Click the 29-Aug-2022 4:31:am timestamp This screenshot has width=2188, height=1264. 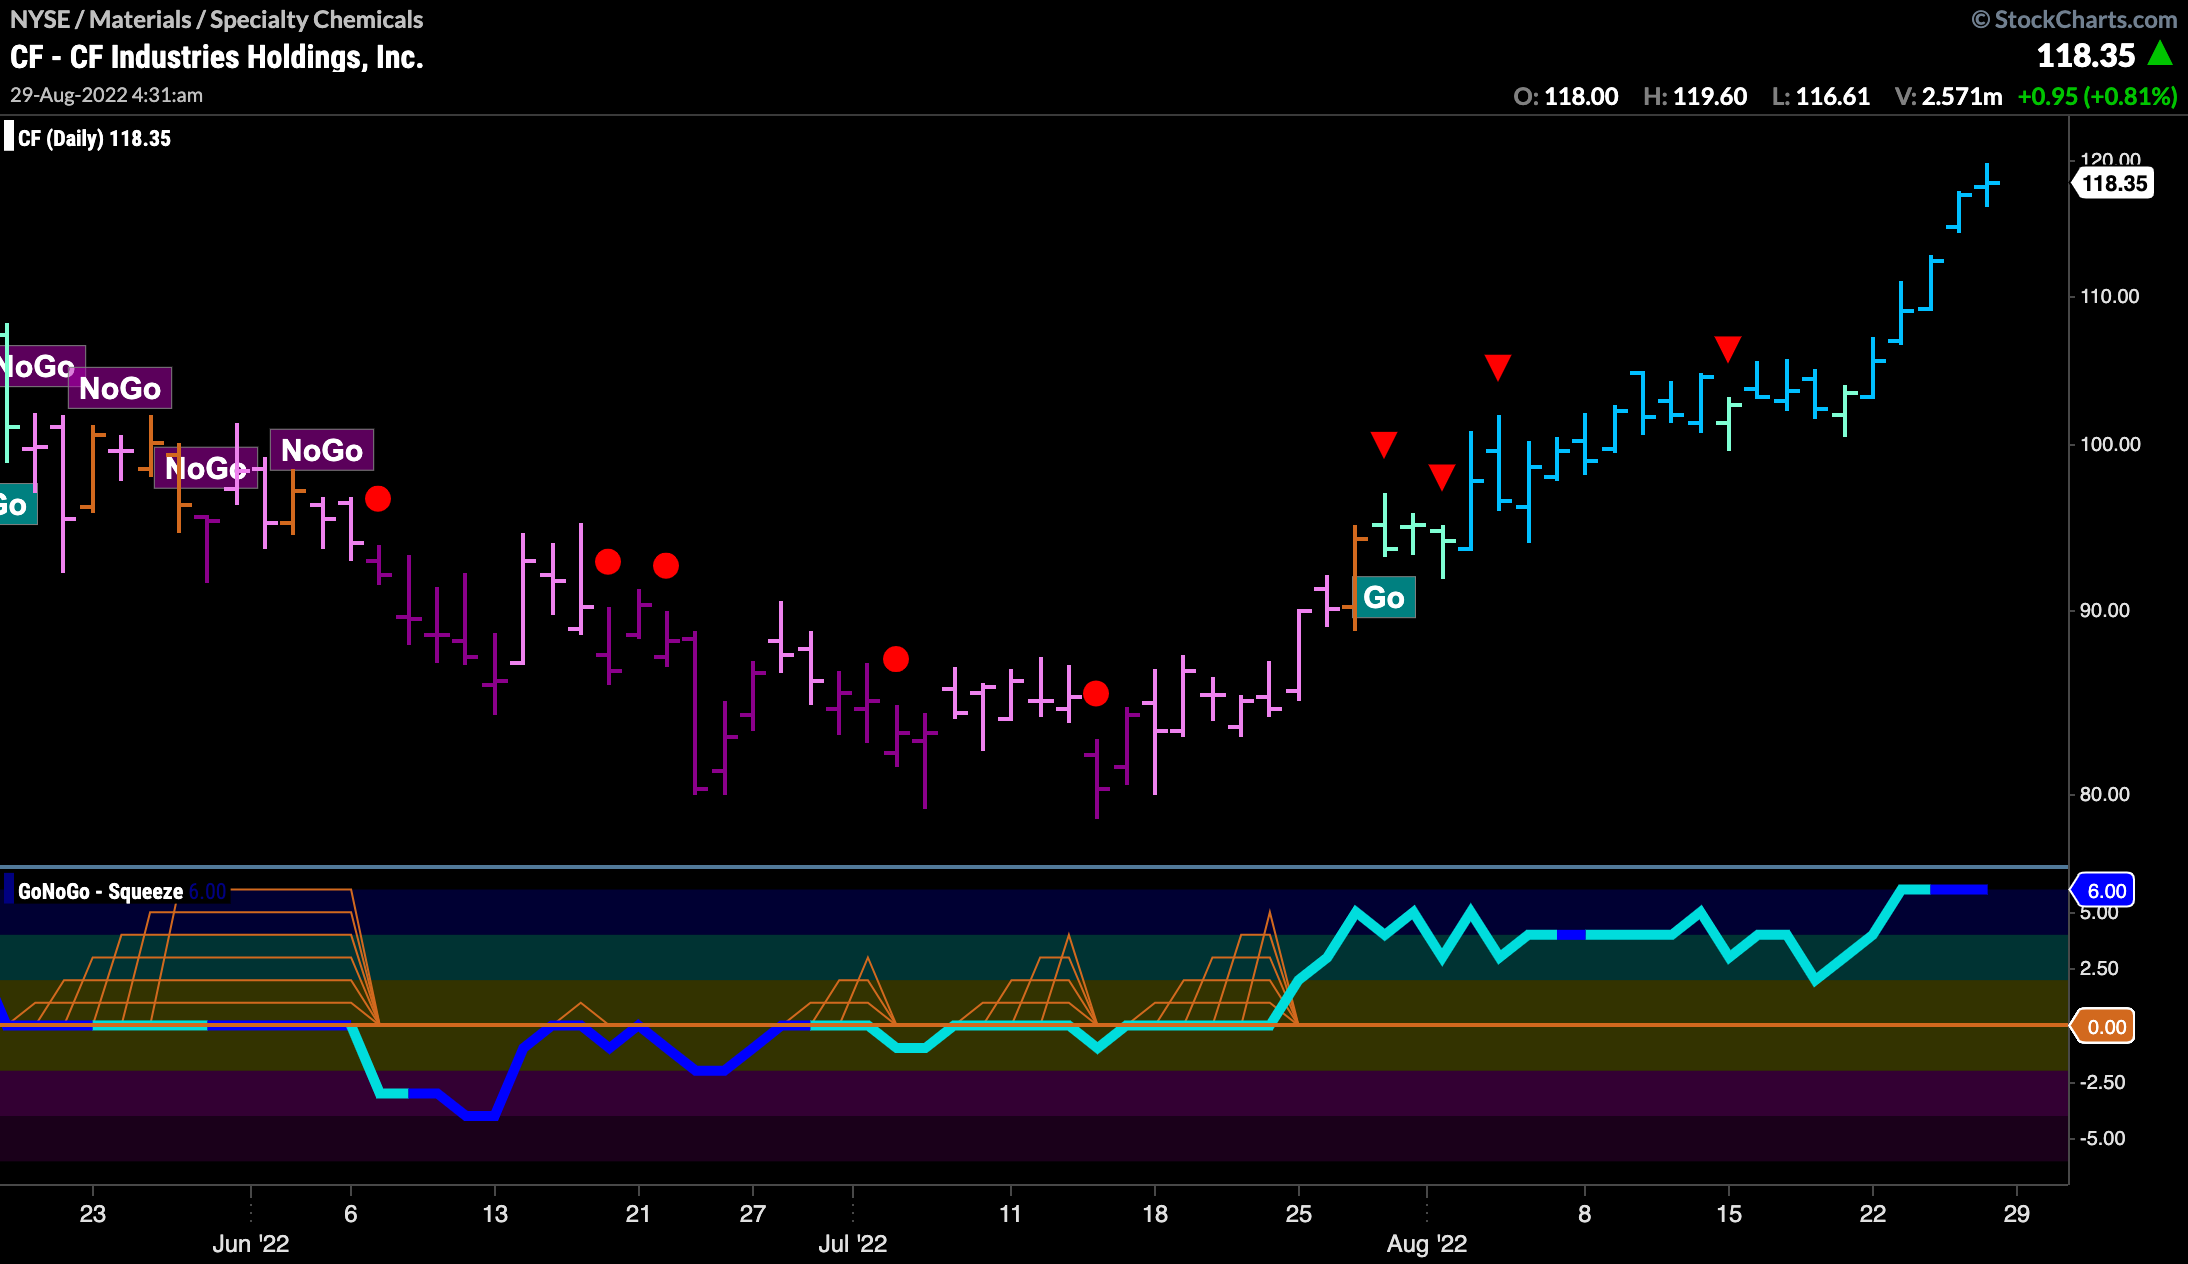coord(107,95)
